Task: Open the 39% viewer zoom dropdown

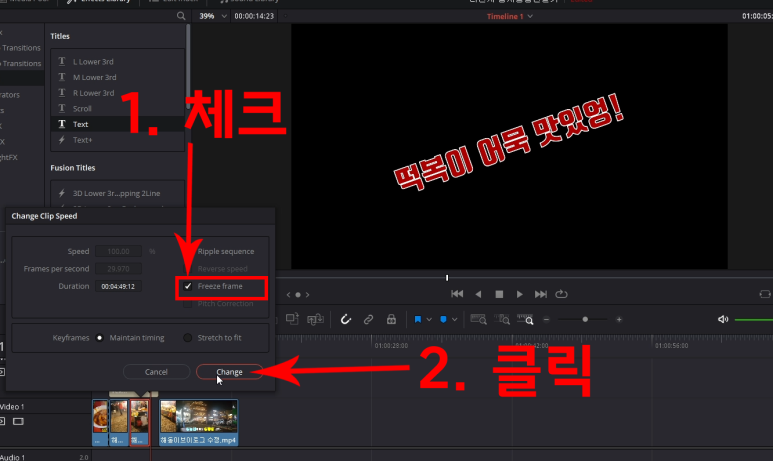Action: [x=212, y=16]
